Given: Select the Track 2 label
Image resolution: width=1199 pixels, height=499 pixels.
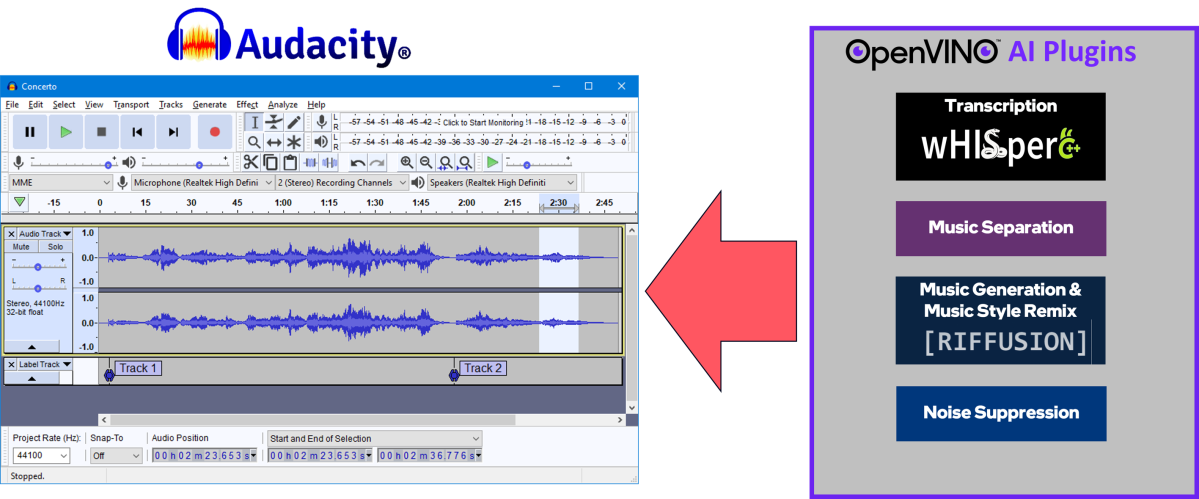Looking at the screenshot, I should (483, 368).
